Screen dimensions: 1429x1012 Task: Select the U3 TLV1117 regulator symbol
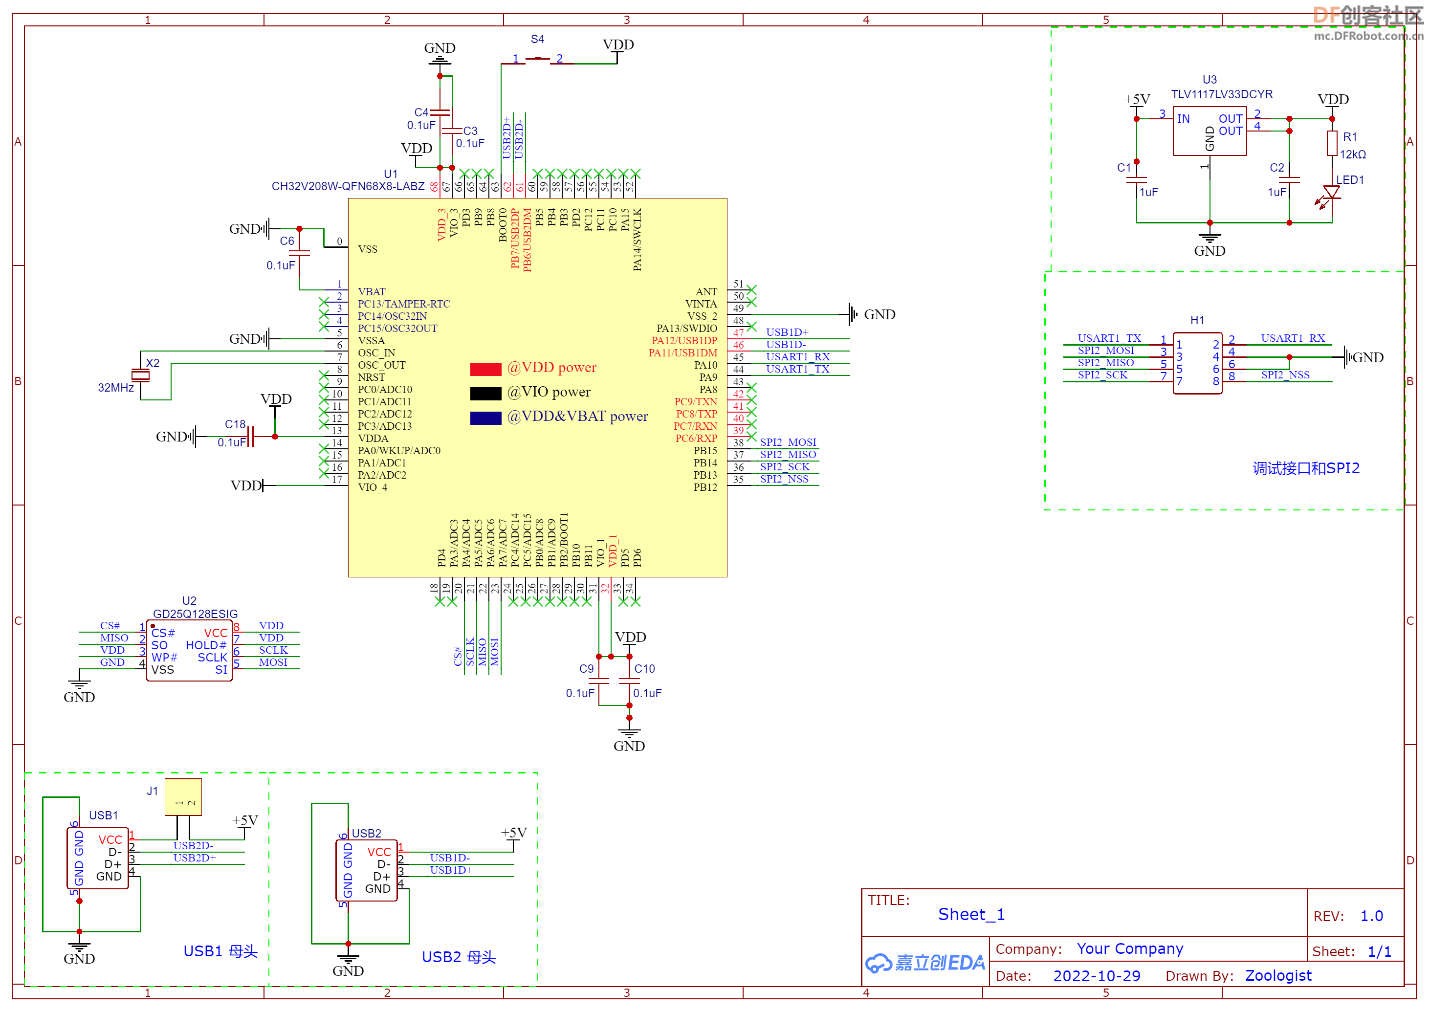(x=1210, y=131)
